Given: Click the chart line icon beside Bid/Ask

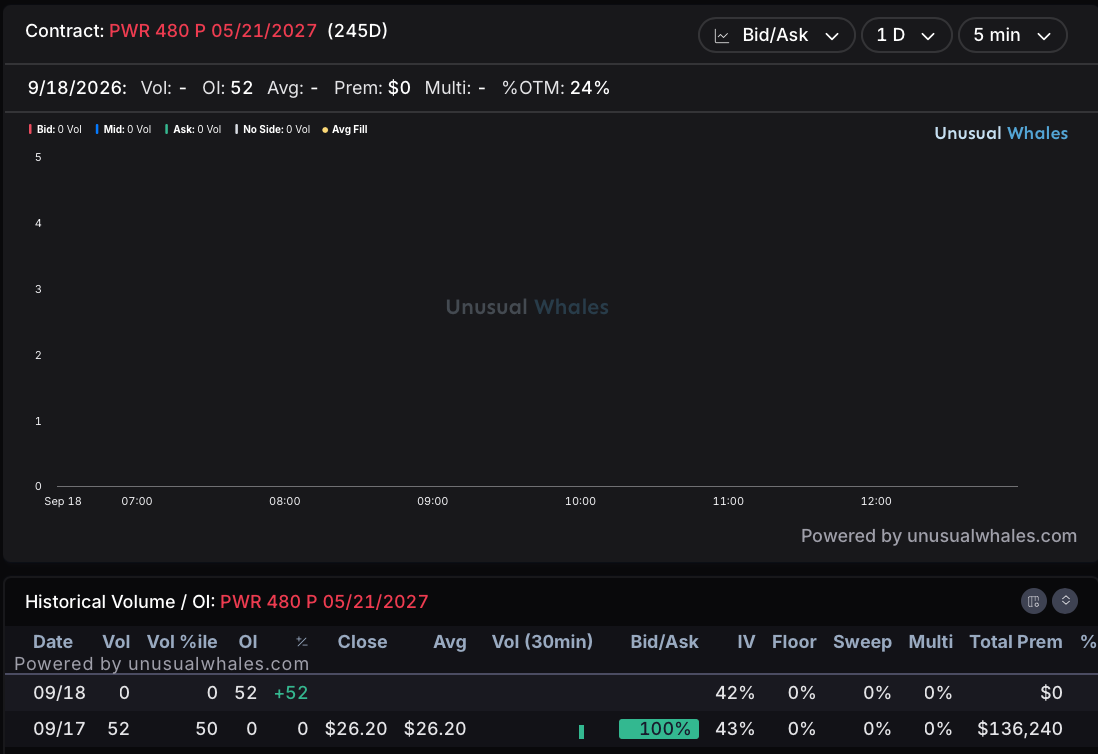Looking at the screenshot, I should point(721,36).
